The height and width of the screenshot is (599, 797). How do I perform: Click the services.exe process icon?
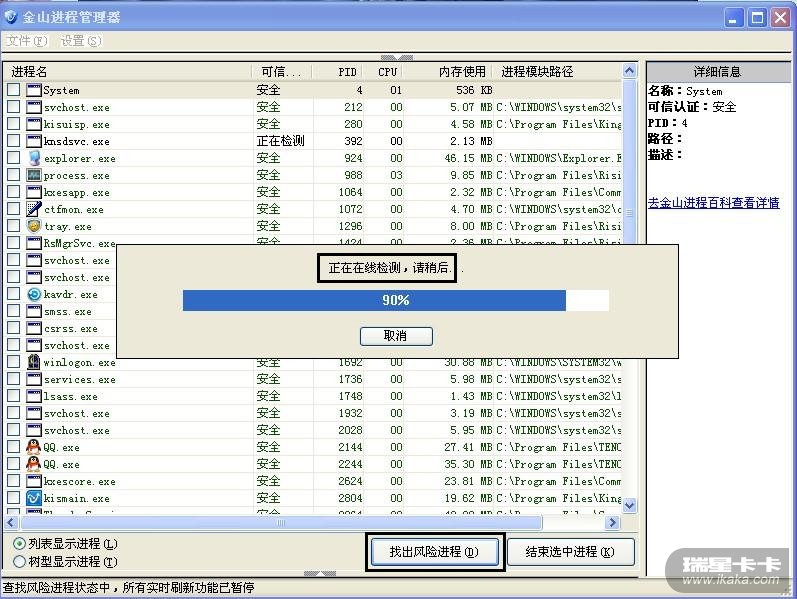click(x=34, y=379)
